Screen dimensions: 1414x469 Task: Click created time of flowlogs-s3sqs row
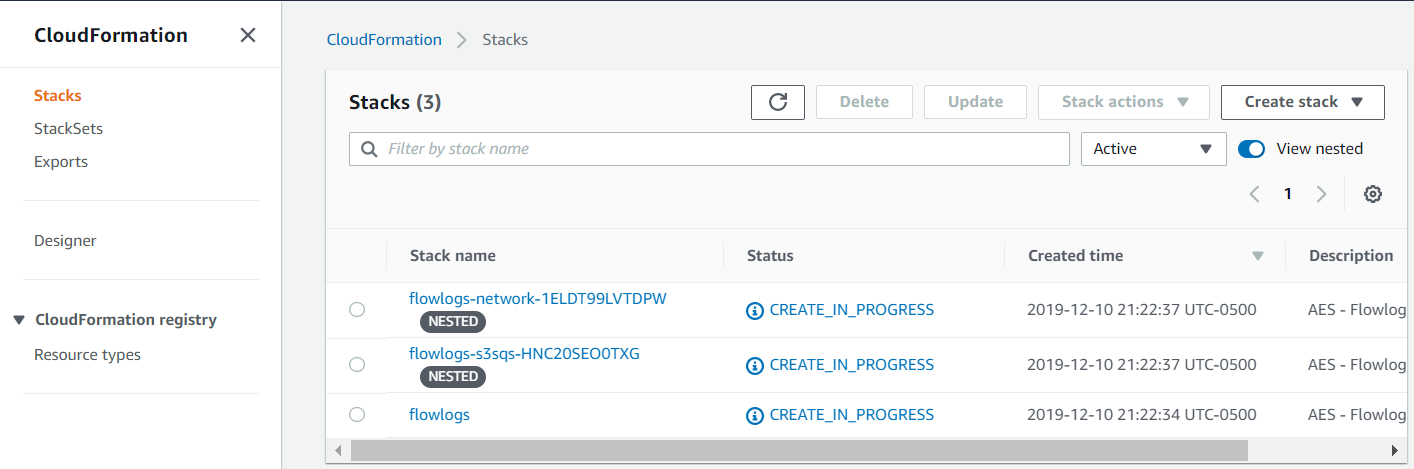coord(1141,365)
